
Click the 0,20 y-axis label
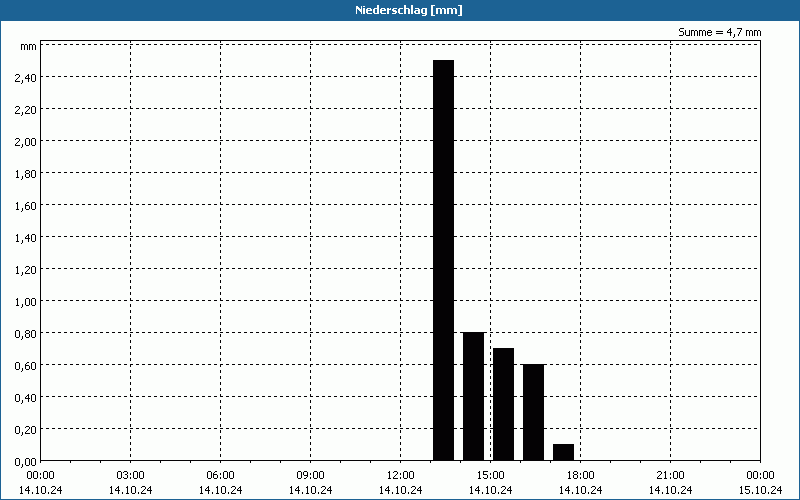click(26, 430)
